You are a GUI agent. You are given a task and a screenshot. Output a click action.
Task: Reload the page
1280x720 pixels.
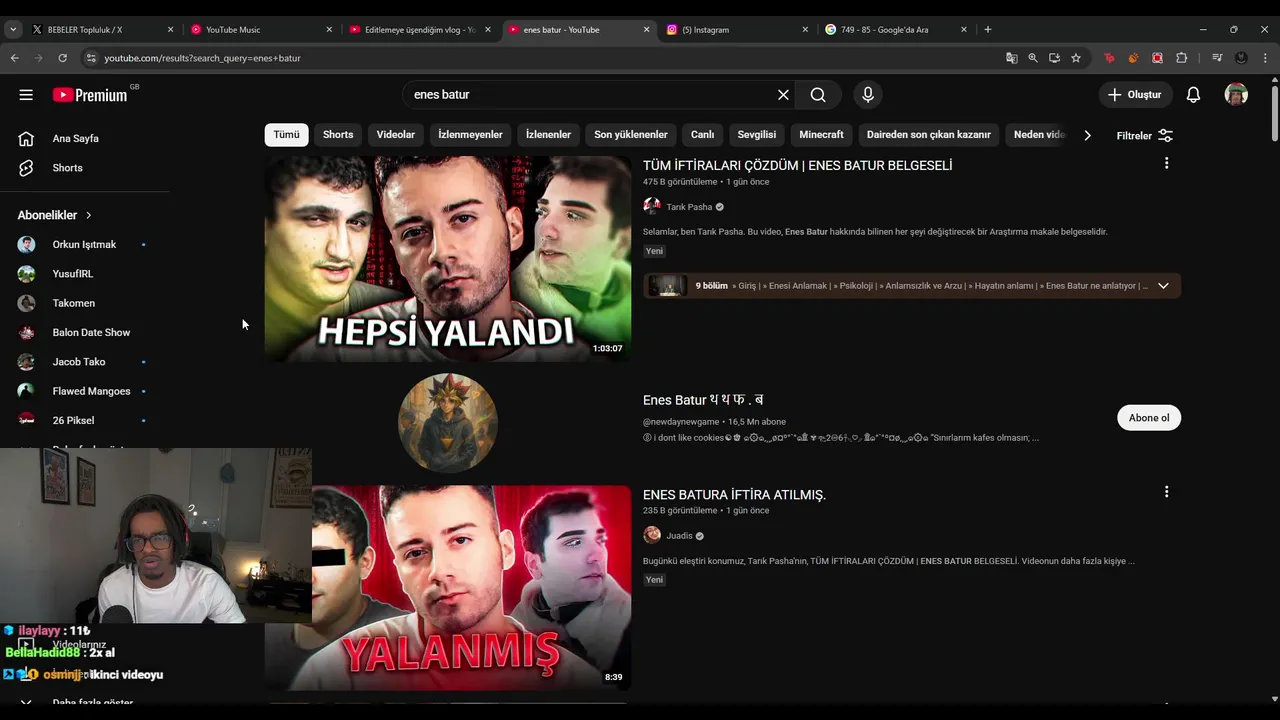(x=62, y=58)
